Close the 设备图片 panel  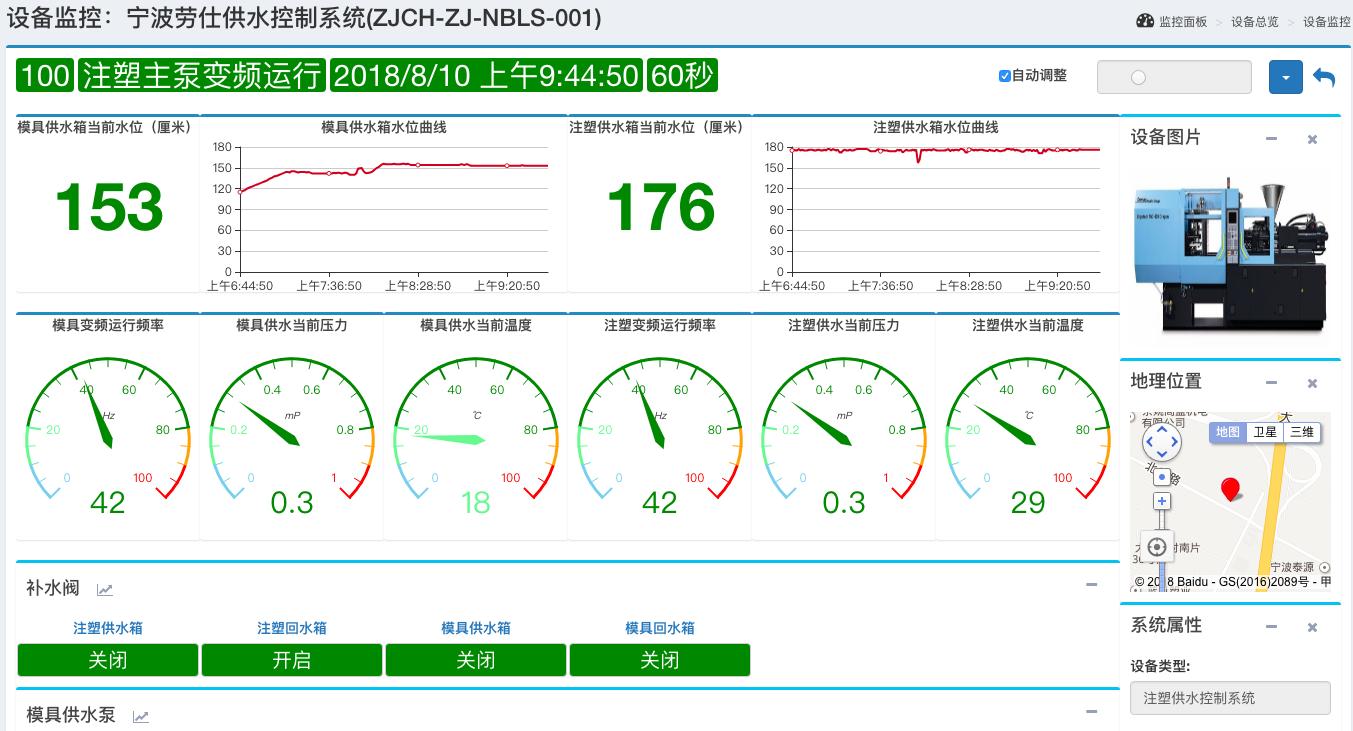pos(1312,139)
